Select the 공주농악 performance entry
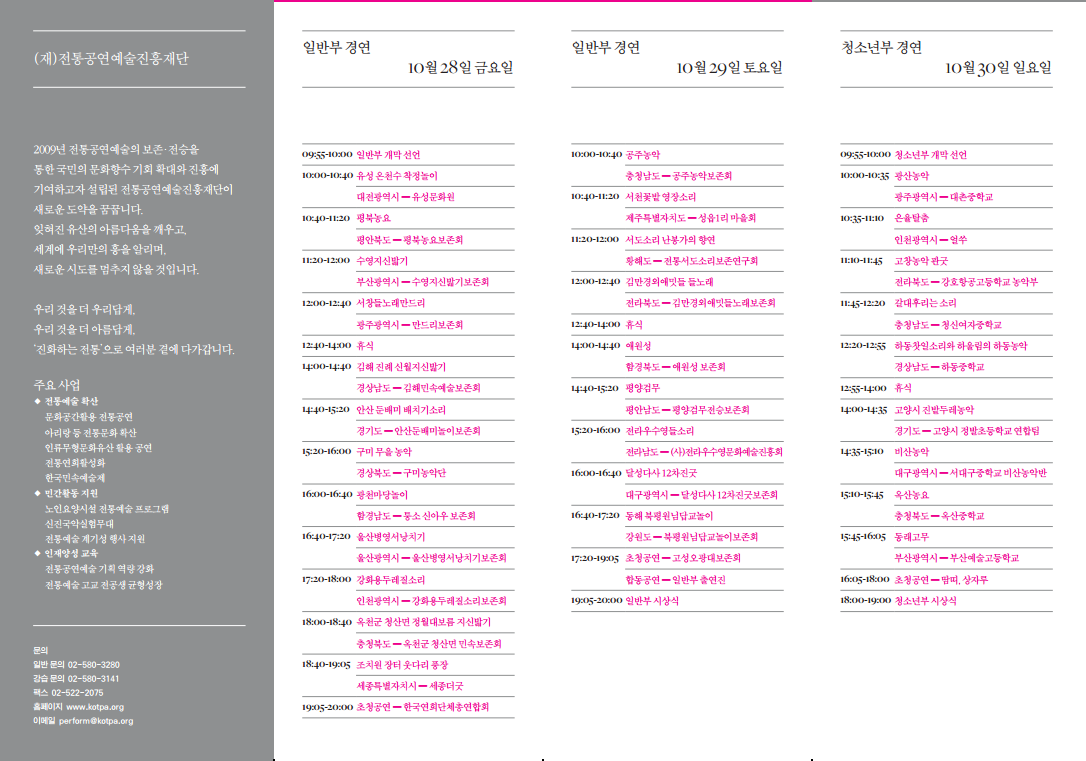The image size is (1086, 761). point(642,155)
